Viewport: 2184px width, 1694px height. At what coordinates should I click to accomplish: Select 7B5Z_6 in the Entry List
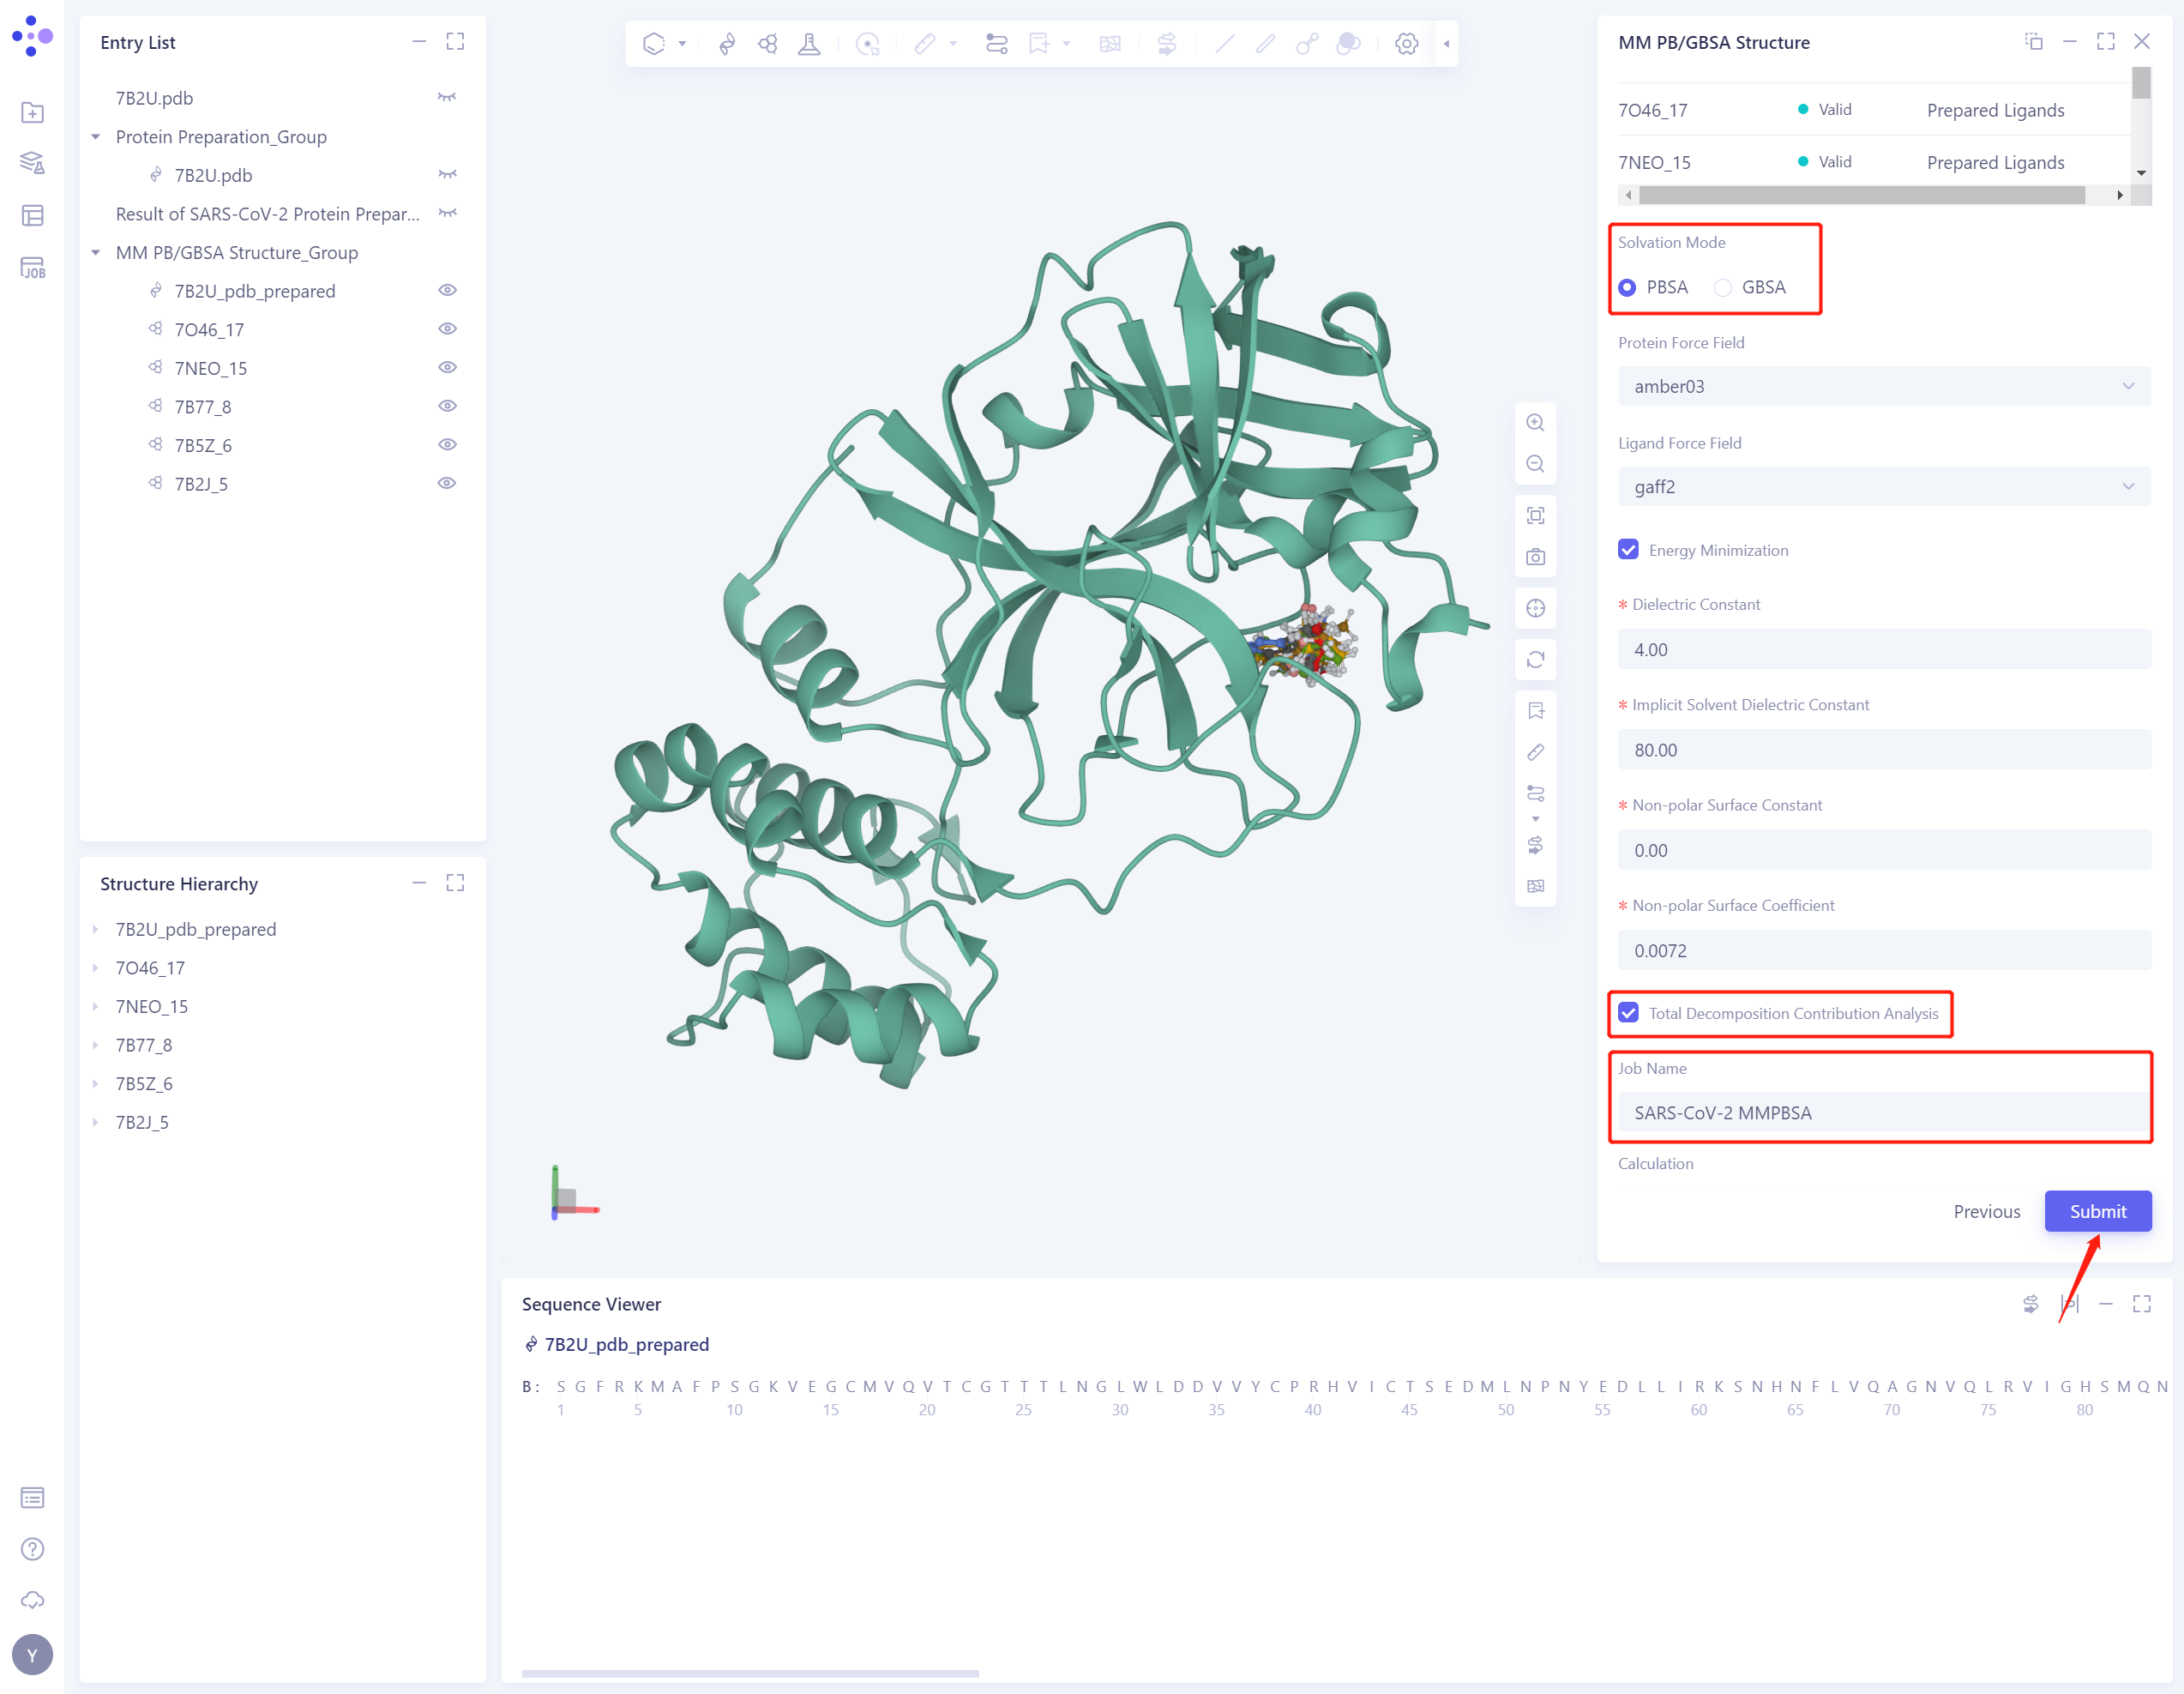point(203,445)
